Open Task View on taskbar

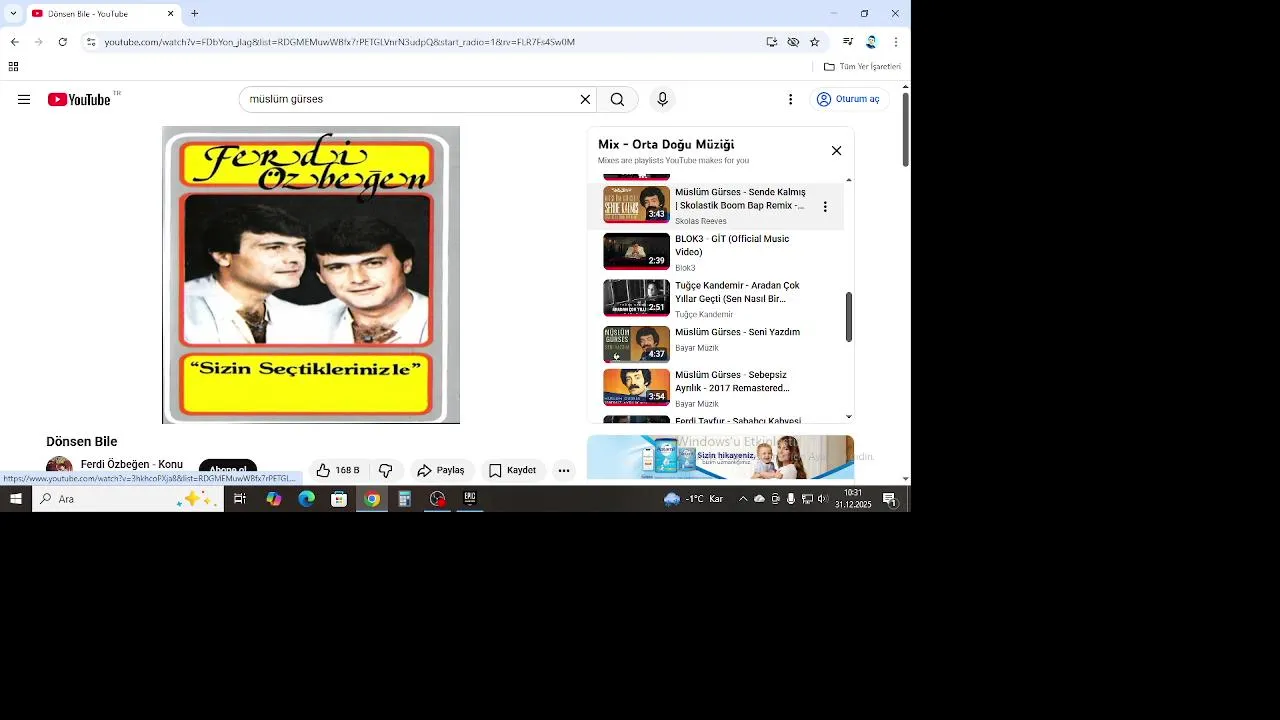(x=240, y=499)
